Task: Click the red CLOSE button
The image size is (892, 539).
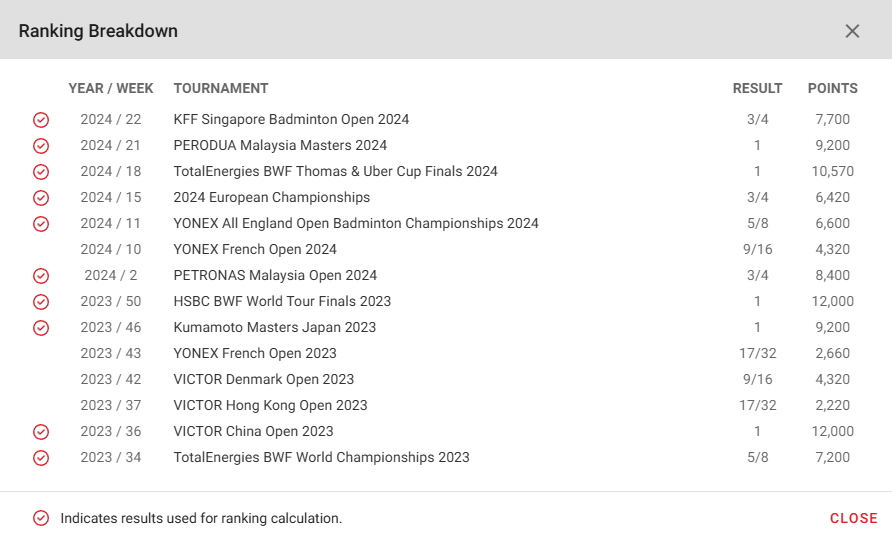Action: [x=853, y=518]
